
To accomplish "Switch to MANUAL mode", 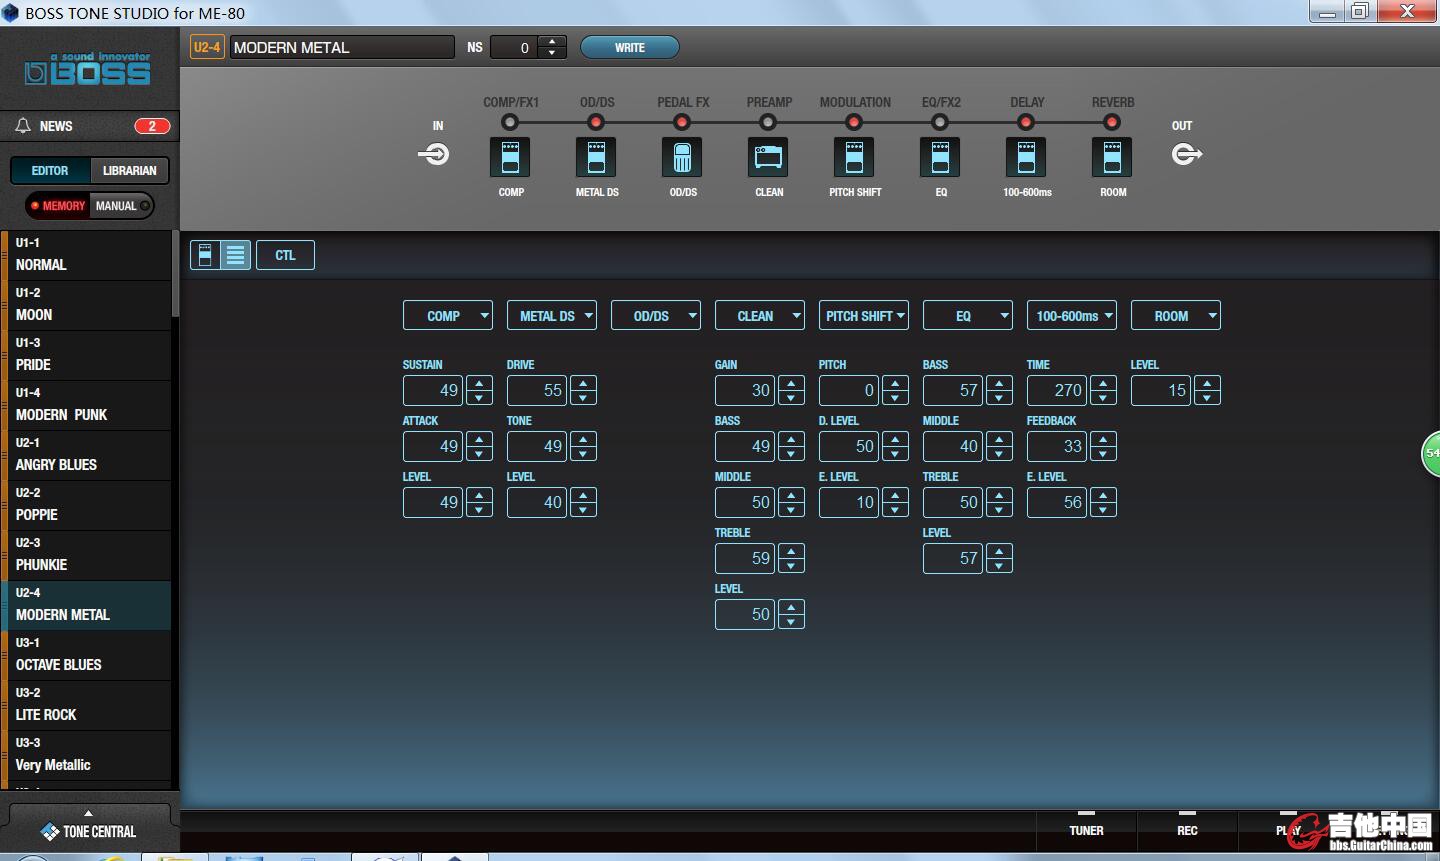I will (x=122, y=206).
